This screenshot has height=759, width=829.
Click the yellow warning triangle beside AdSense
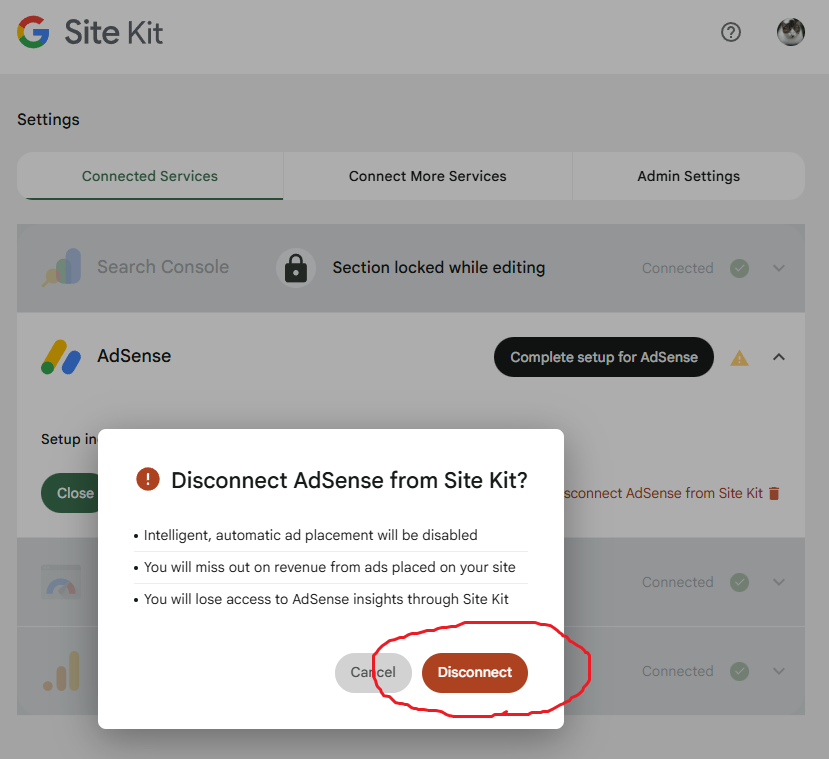pyautogui.click(x=740, y=357)
